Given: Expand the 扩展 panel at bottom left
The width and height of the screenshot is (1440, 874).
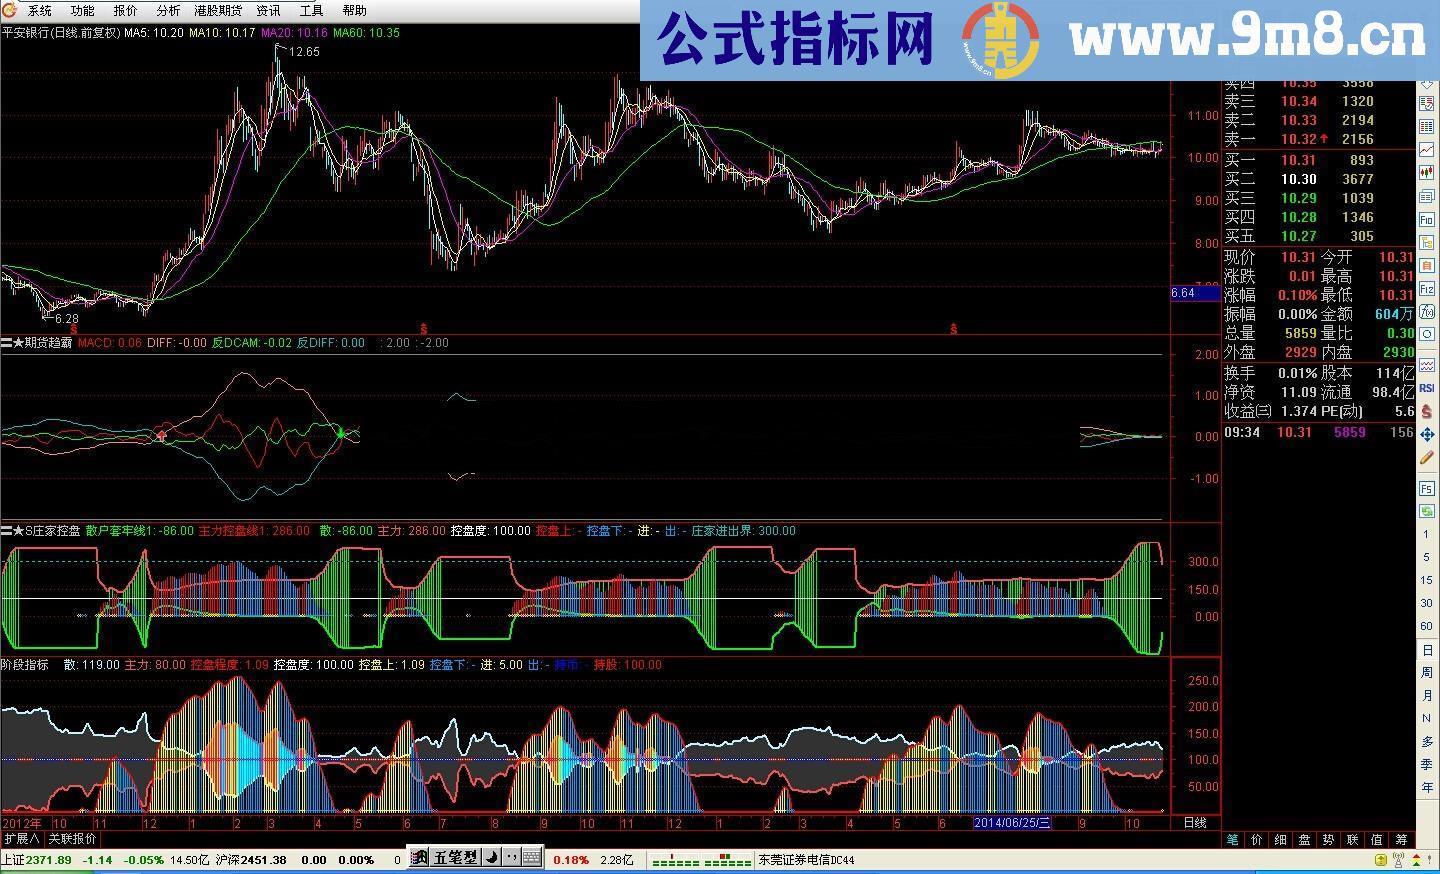Looking at the screenshot, I should coord(22,839).
